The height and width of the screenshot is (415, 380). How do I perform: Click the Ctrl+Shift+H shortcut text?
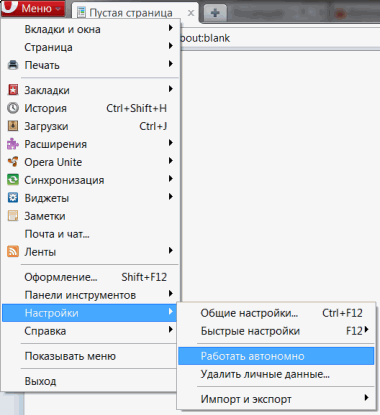pos(136,108)
